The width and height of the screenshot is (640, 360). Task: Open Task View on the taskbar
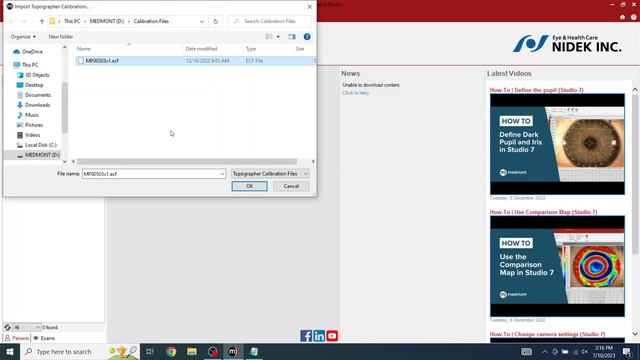click(149, 351)
